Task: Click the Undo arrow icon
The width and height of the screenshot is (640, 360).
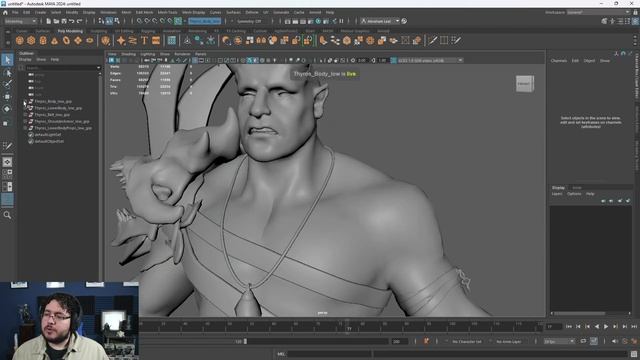Action: point(72,21)
